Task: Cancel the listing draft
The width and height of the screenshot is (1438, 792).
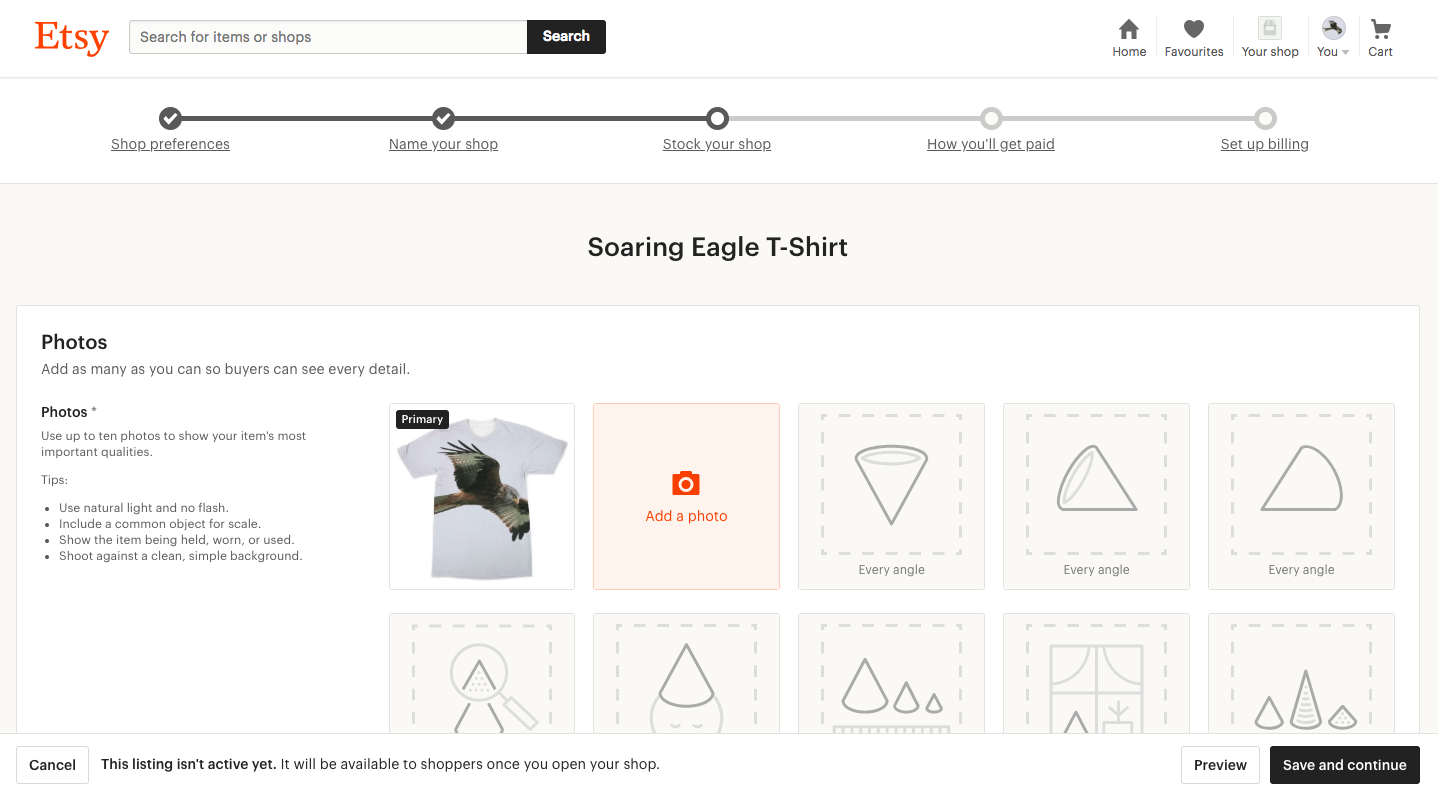Action: 52,764
